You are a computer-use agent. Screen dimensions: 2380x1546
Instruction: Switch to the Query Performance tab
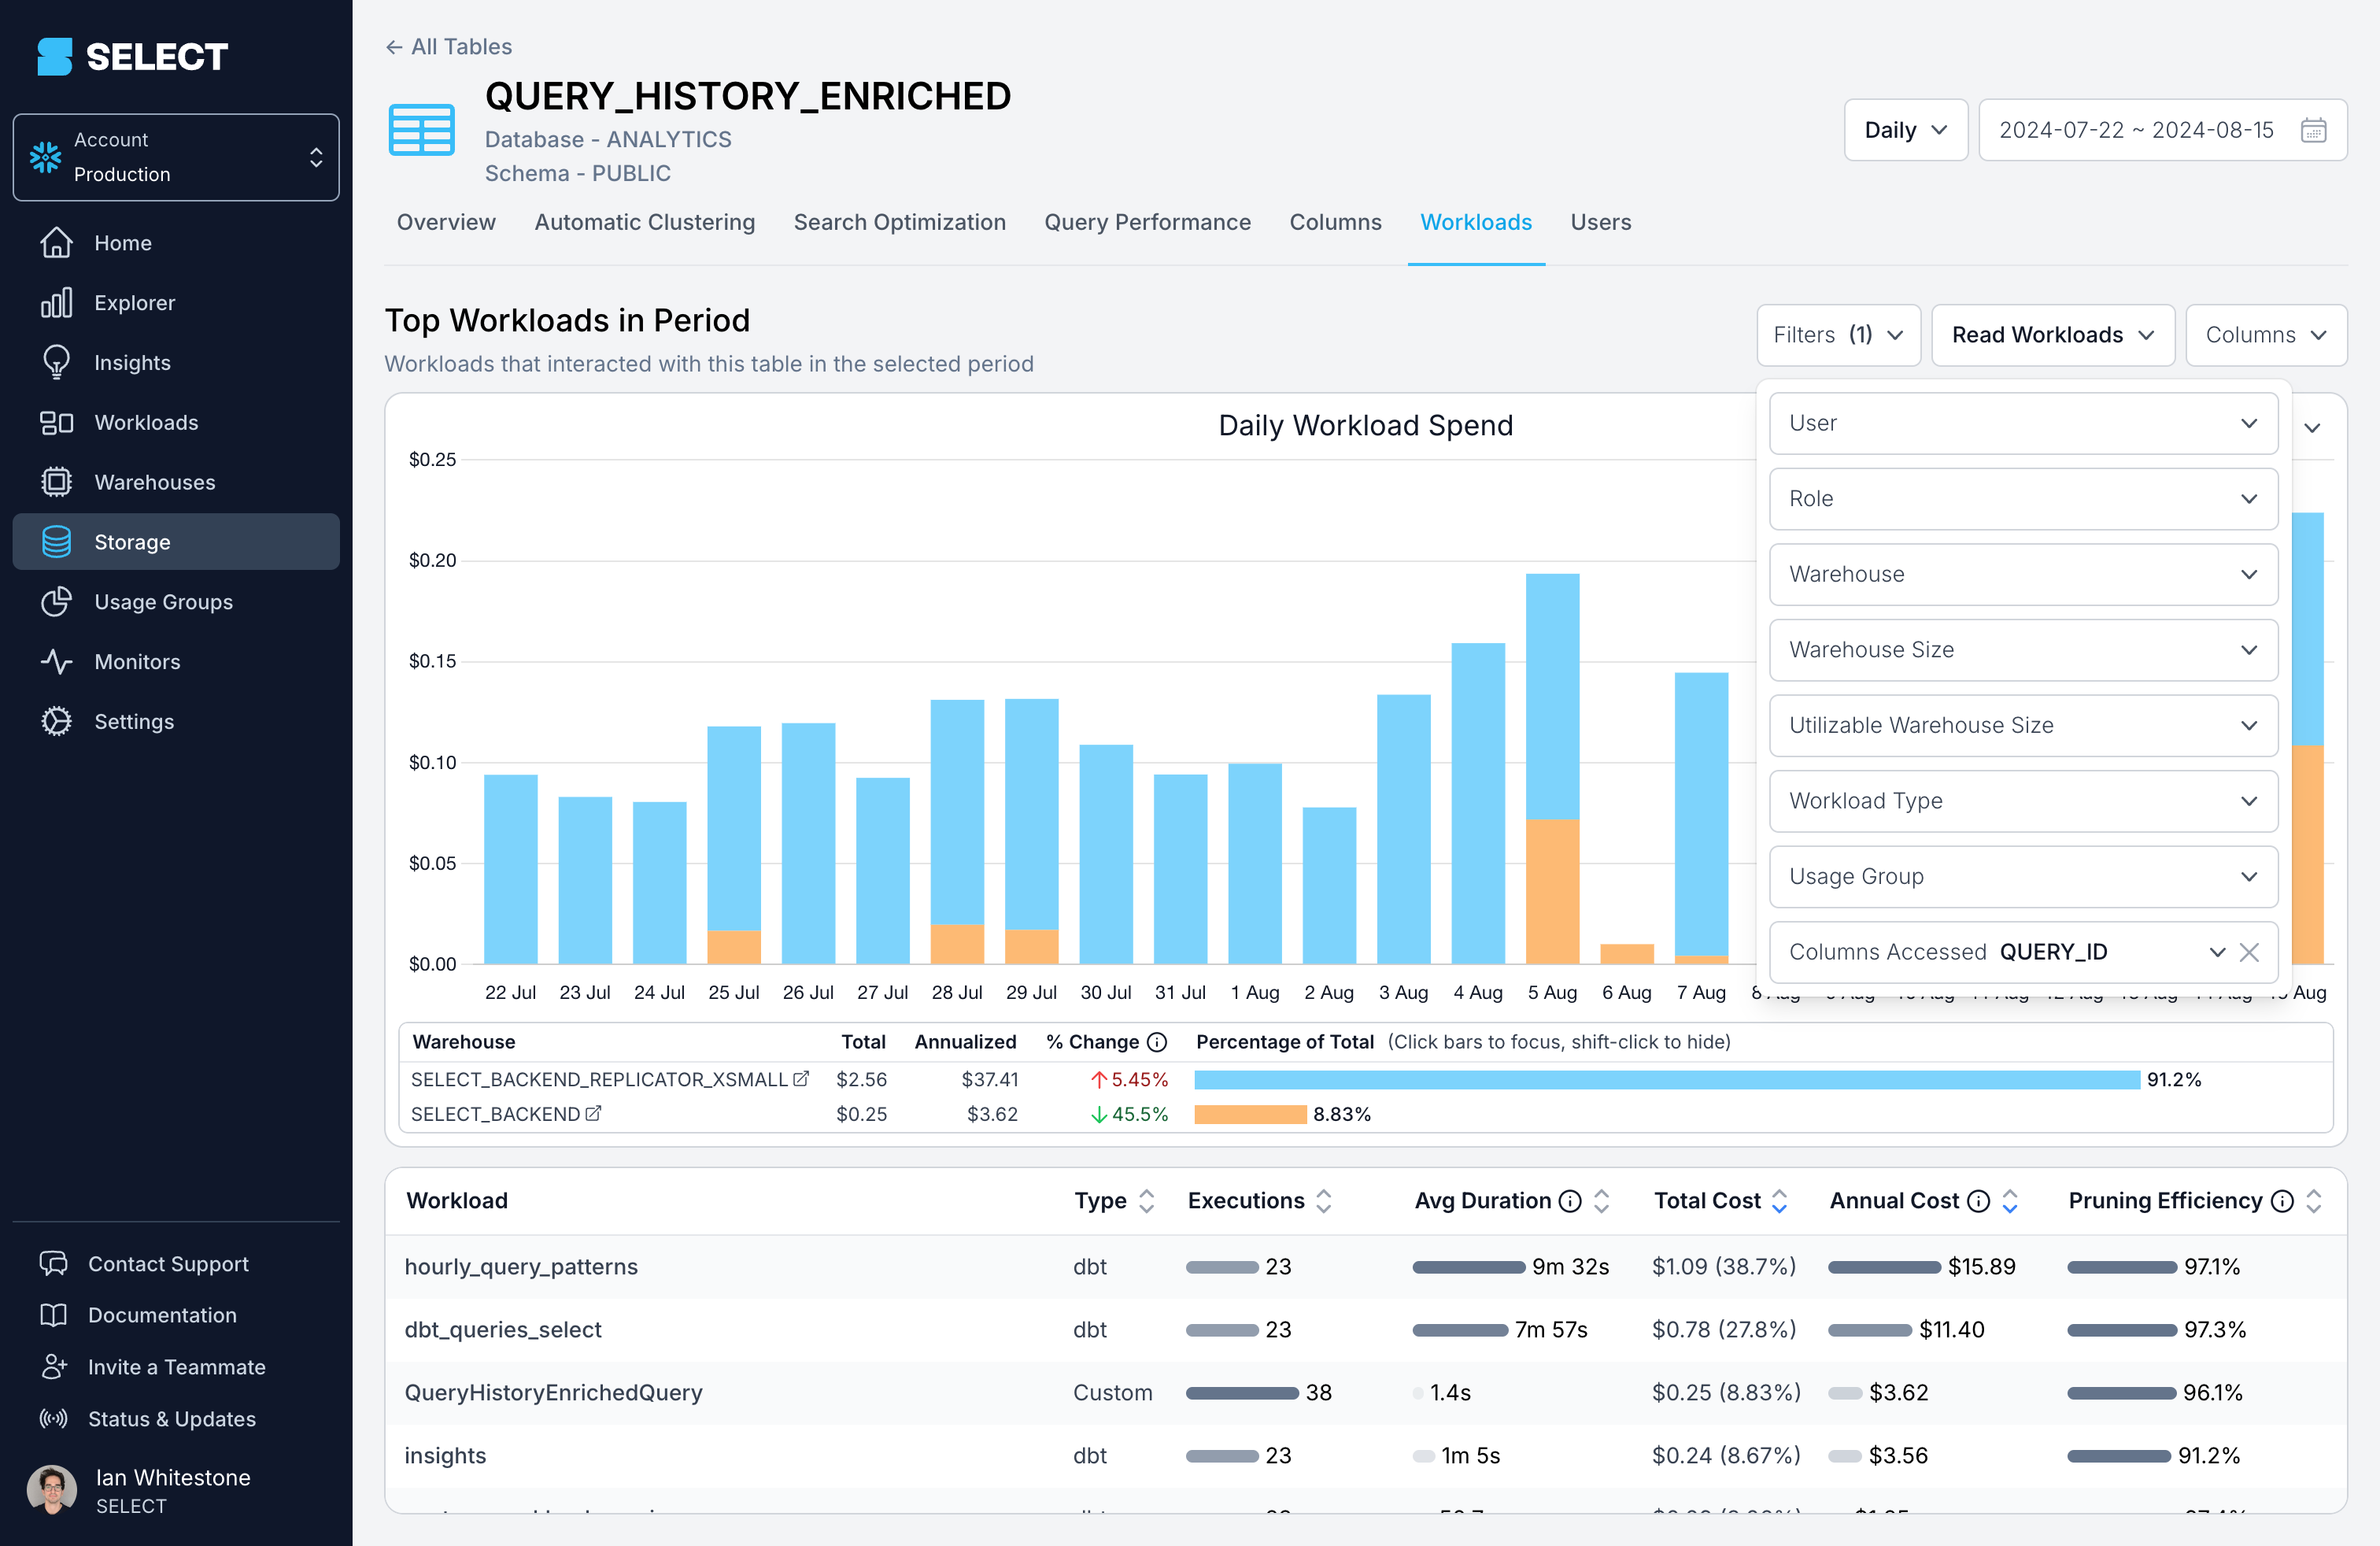pos(1147,222)
